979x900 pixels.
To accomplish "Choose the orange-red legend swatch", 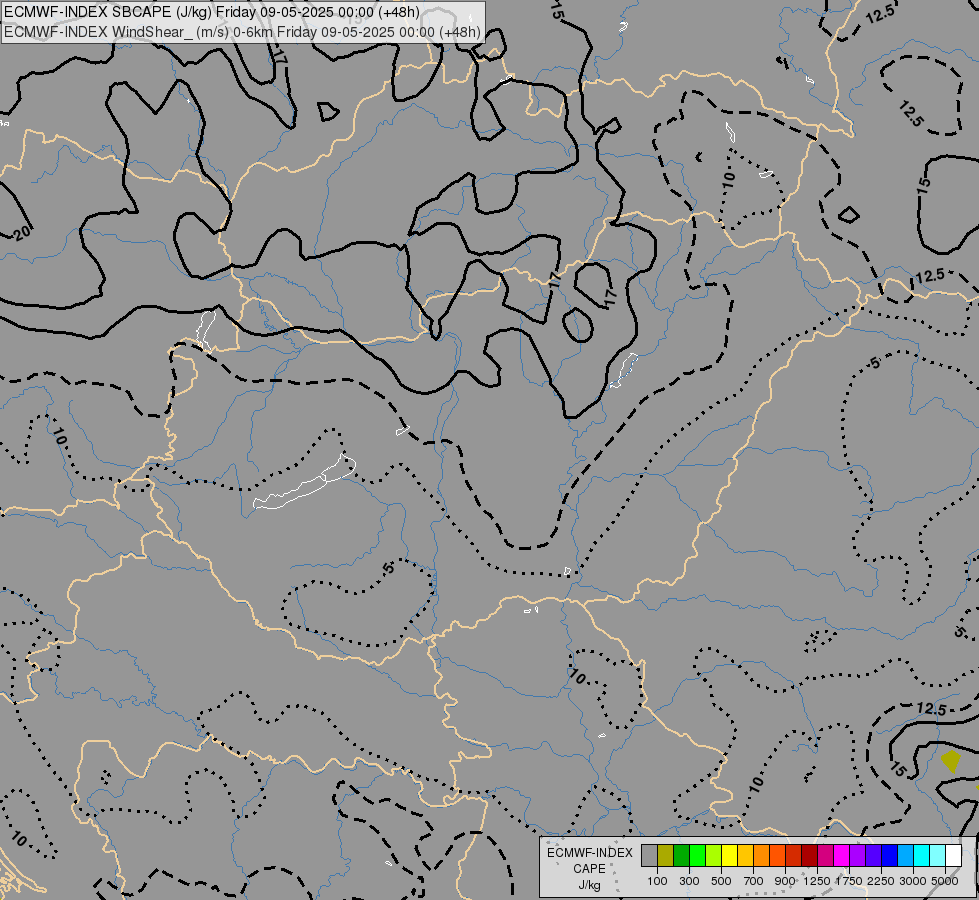I will 777,856.
